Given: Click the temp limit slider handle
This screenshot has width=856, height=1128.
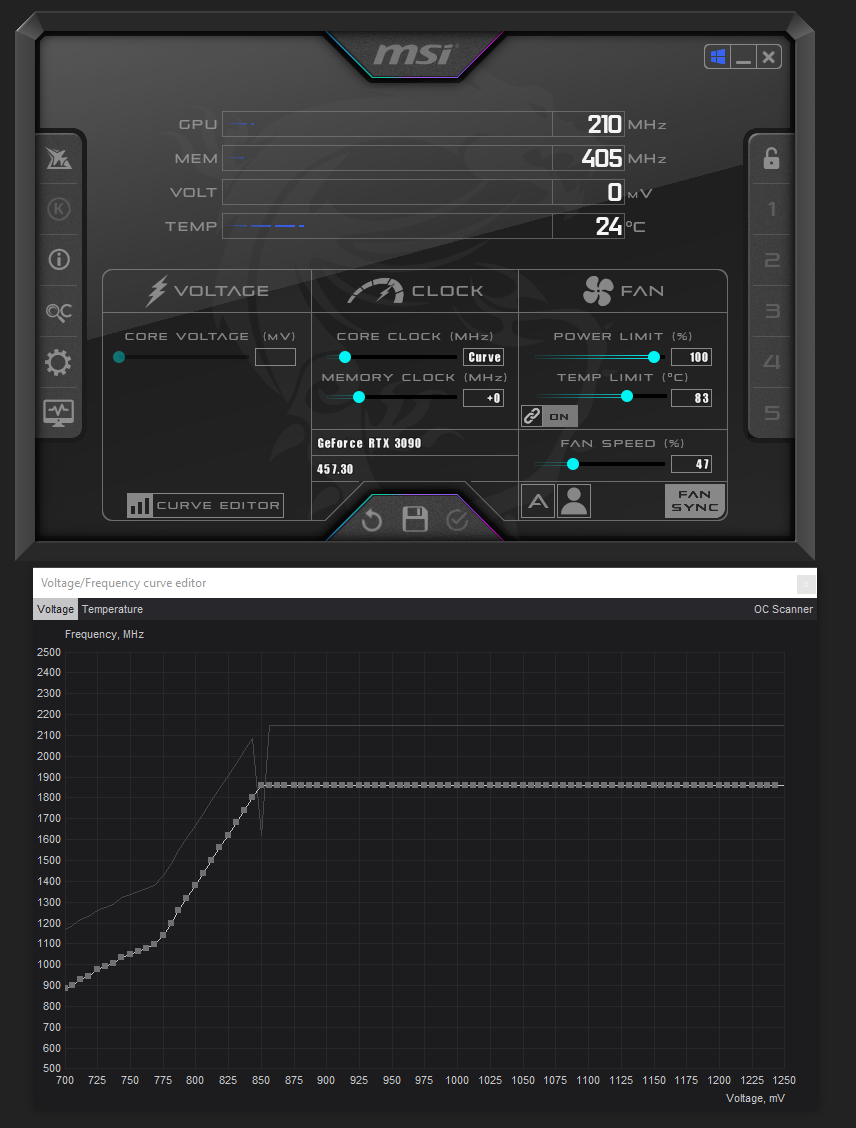Looking at the screenshot, I should (627, 396).
